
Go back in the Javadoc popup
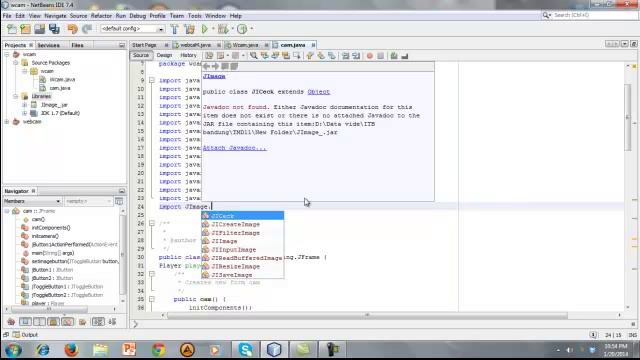207,66
